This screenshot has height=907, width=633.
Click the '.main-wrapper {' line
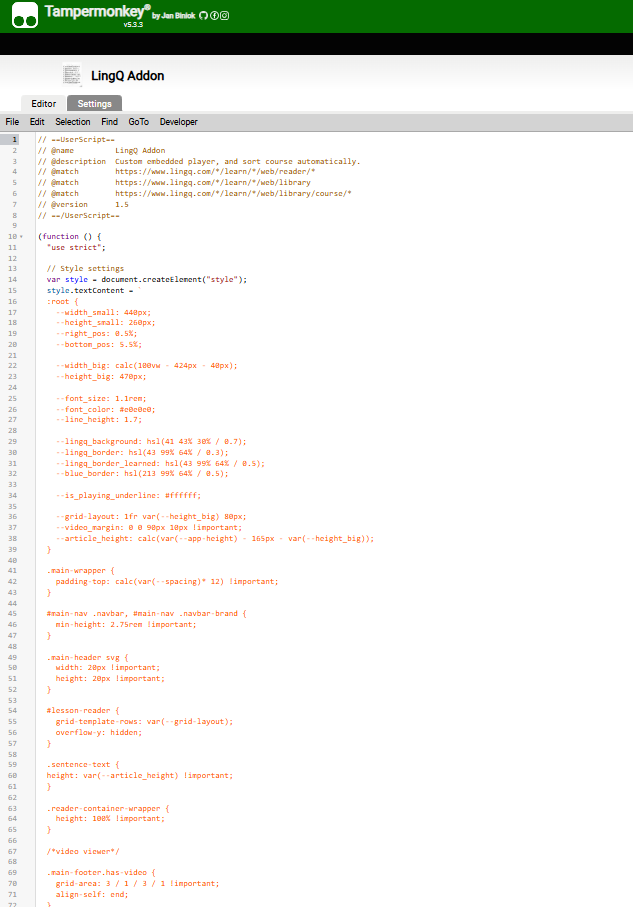80,570
